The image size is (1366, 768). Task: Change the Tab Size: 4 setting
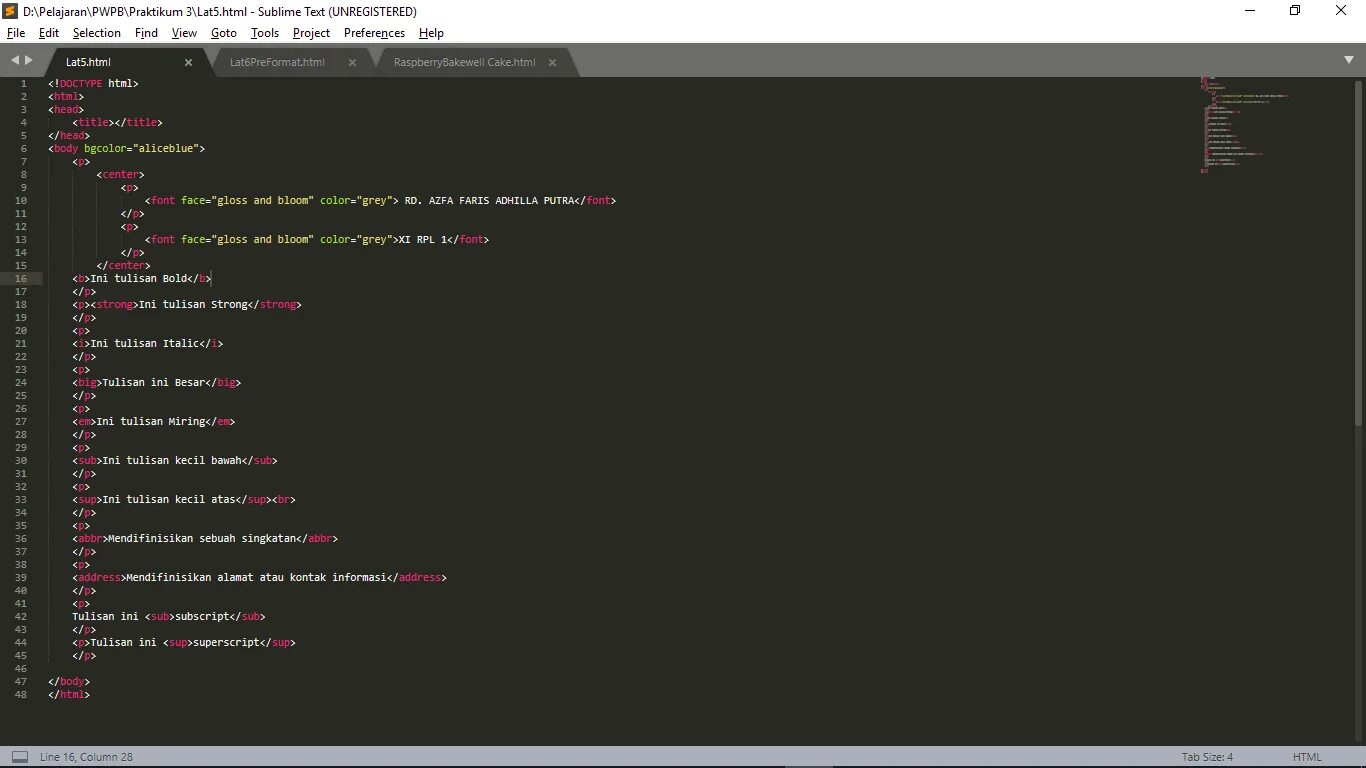tap(1207, 757)
